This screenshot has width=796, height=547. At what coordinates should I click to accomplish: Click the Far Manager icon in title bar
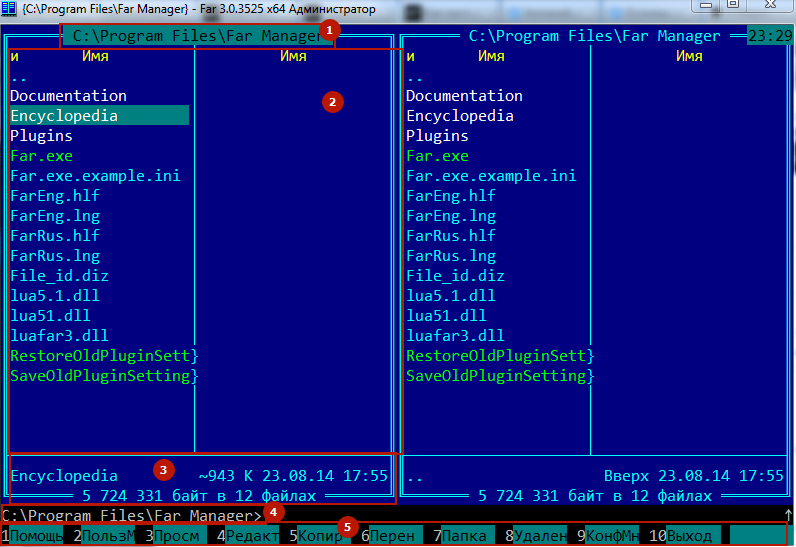coord(9,9)
